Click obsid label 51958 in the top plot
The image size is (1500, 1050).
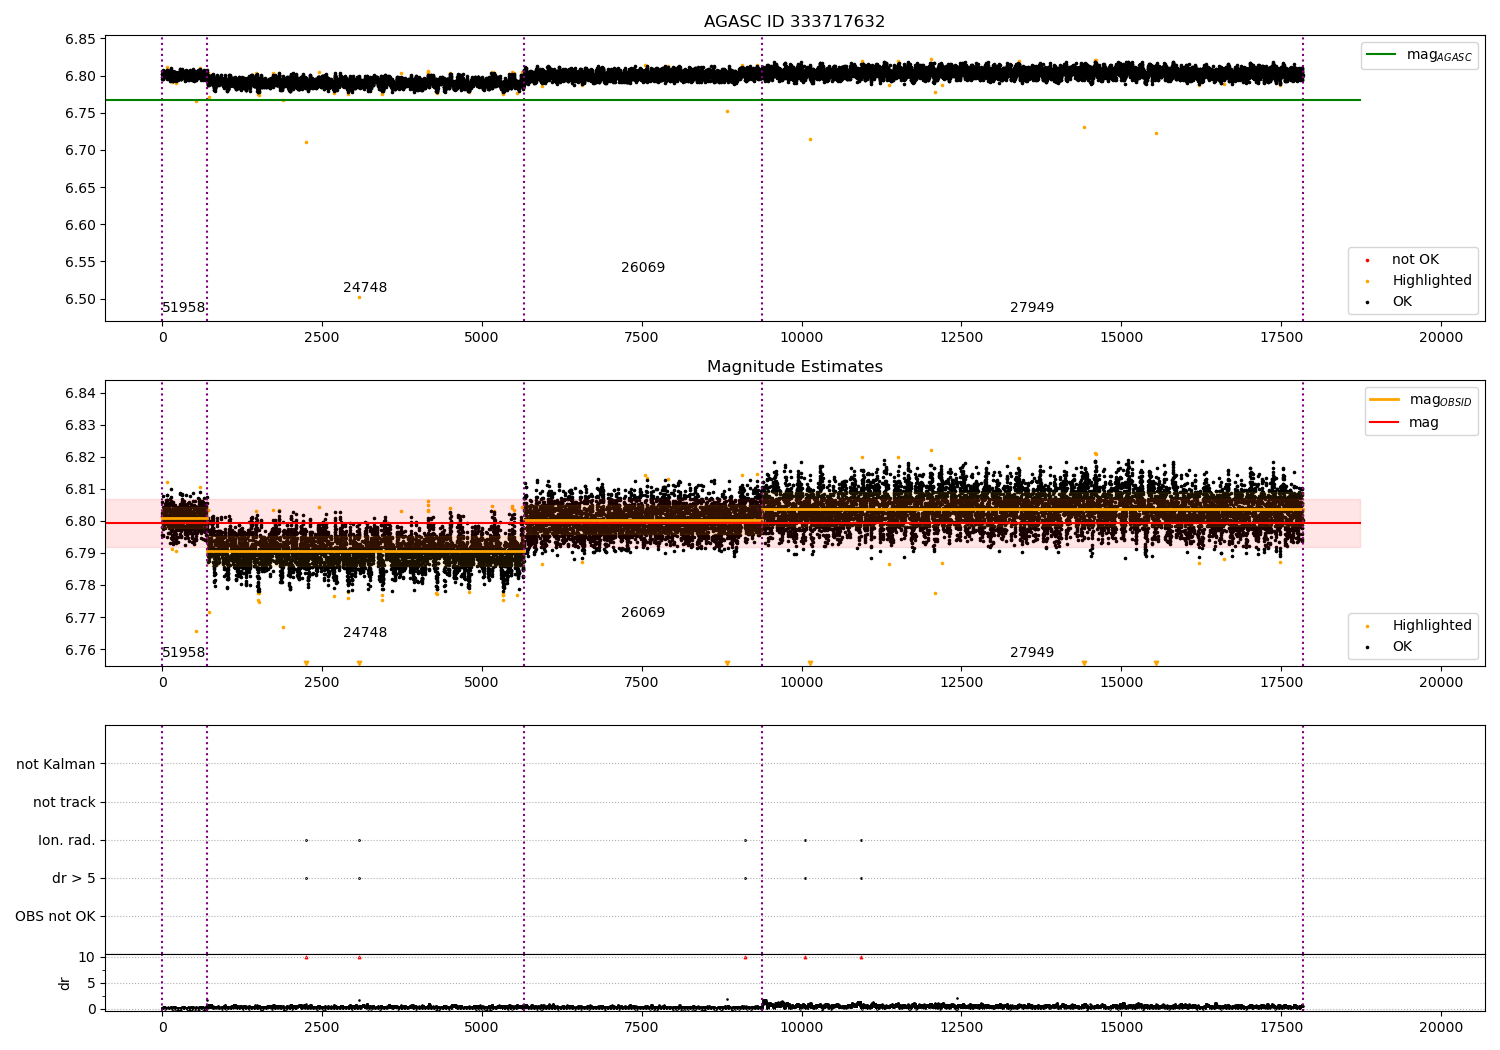coord(183,308)
